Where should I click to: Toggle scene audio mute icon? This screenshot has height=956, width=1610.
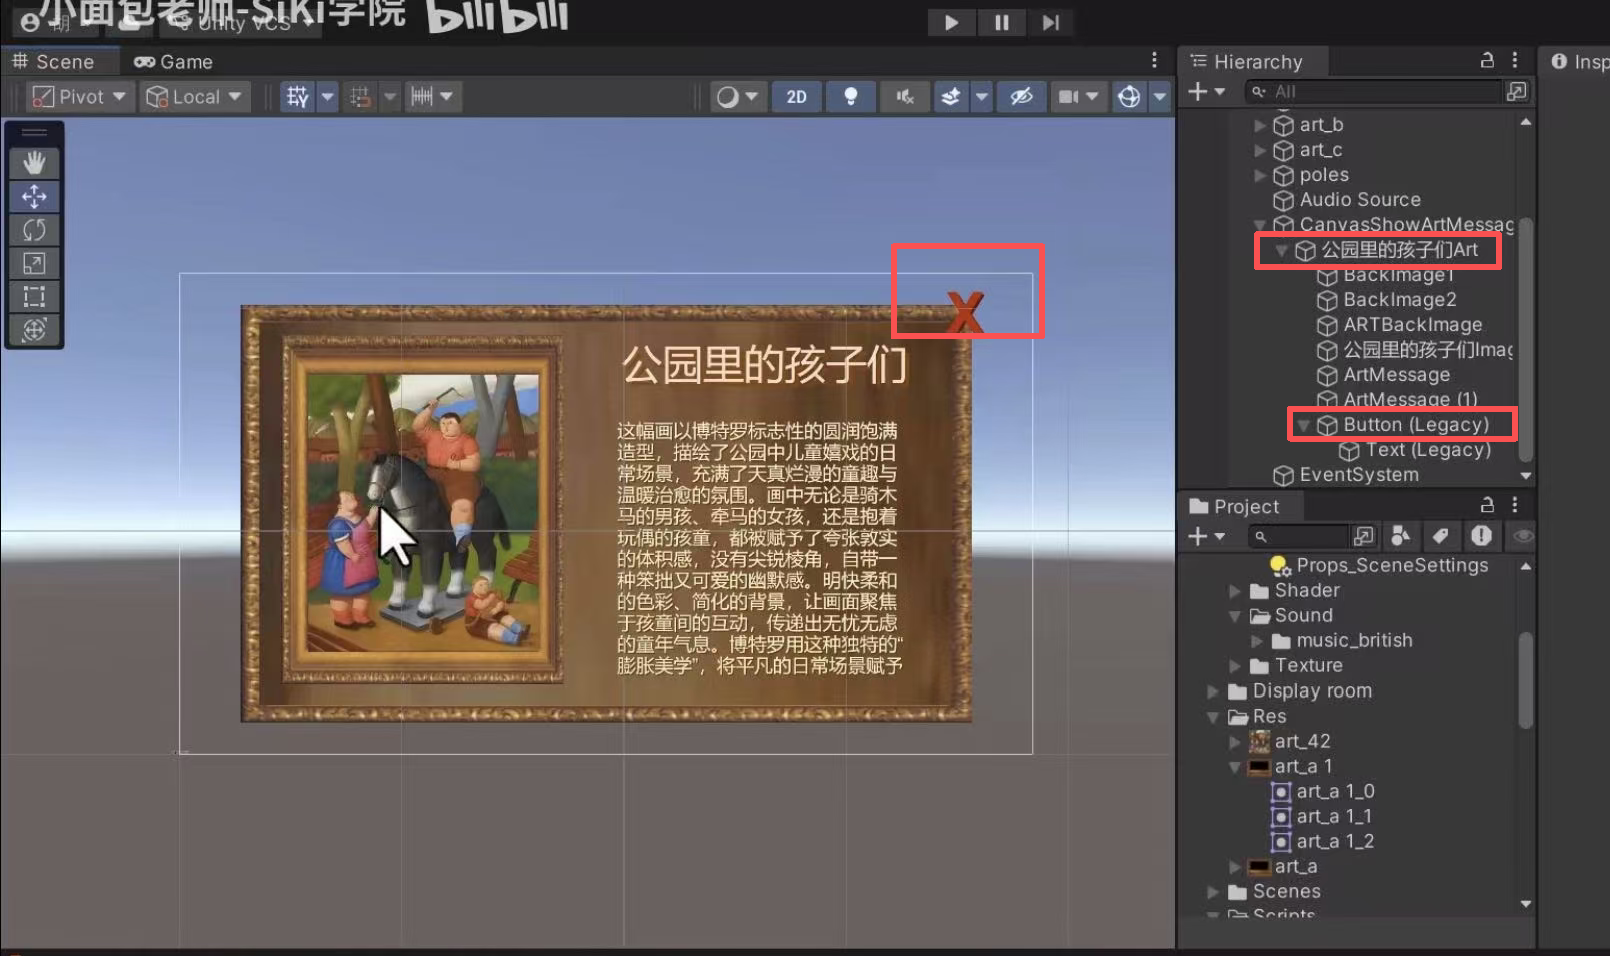905,96
